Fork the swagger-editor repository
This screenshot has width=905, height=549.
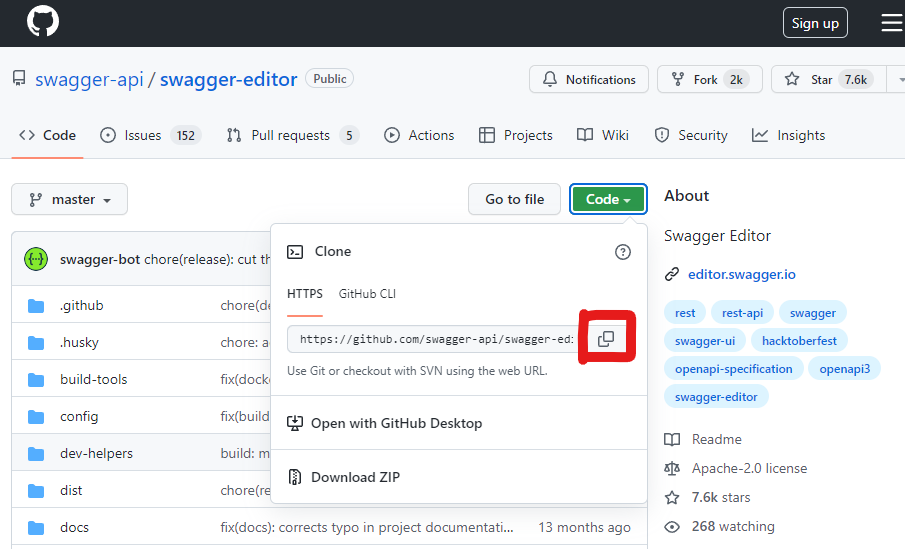tap(709, 79)
